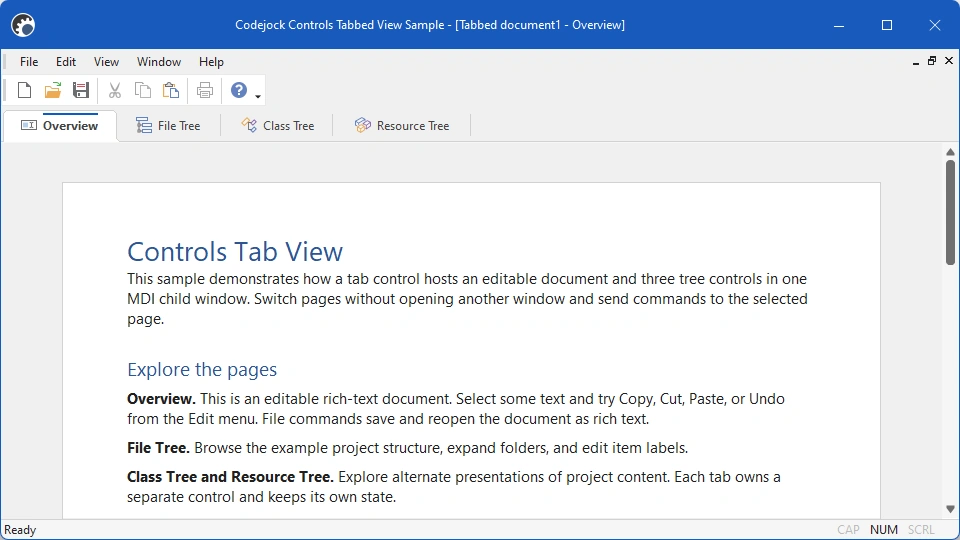The height and width of the screenshot is (540, 960).
Task: Cut selection using the scissors icon
Action: coord(114,91)
